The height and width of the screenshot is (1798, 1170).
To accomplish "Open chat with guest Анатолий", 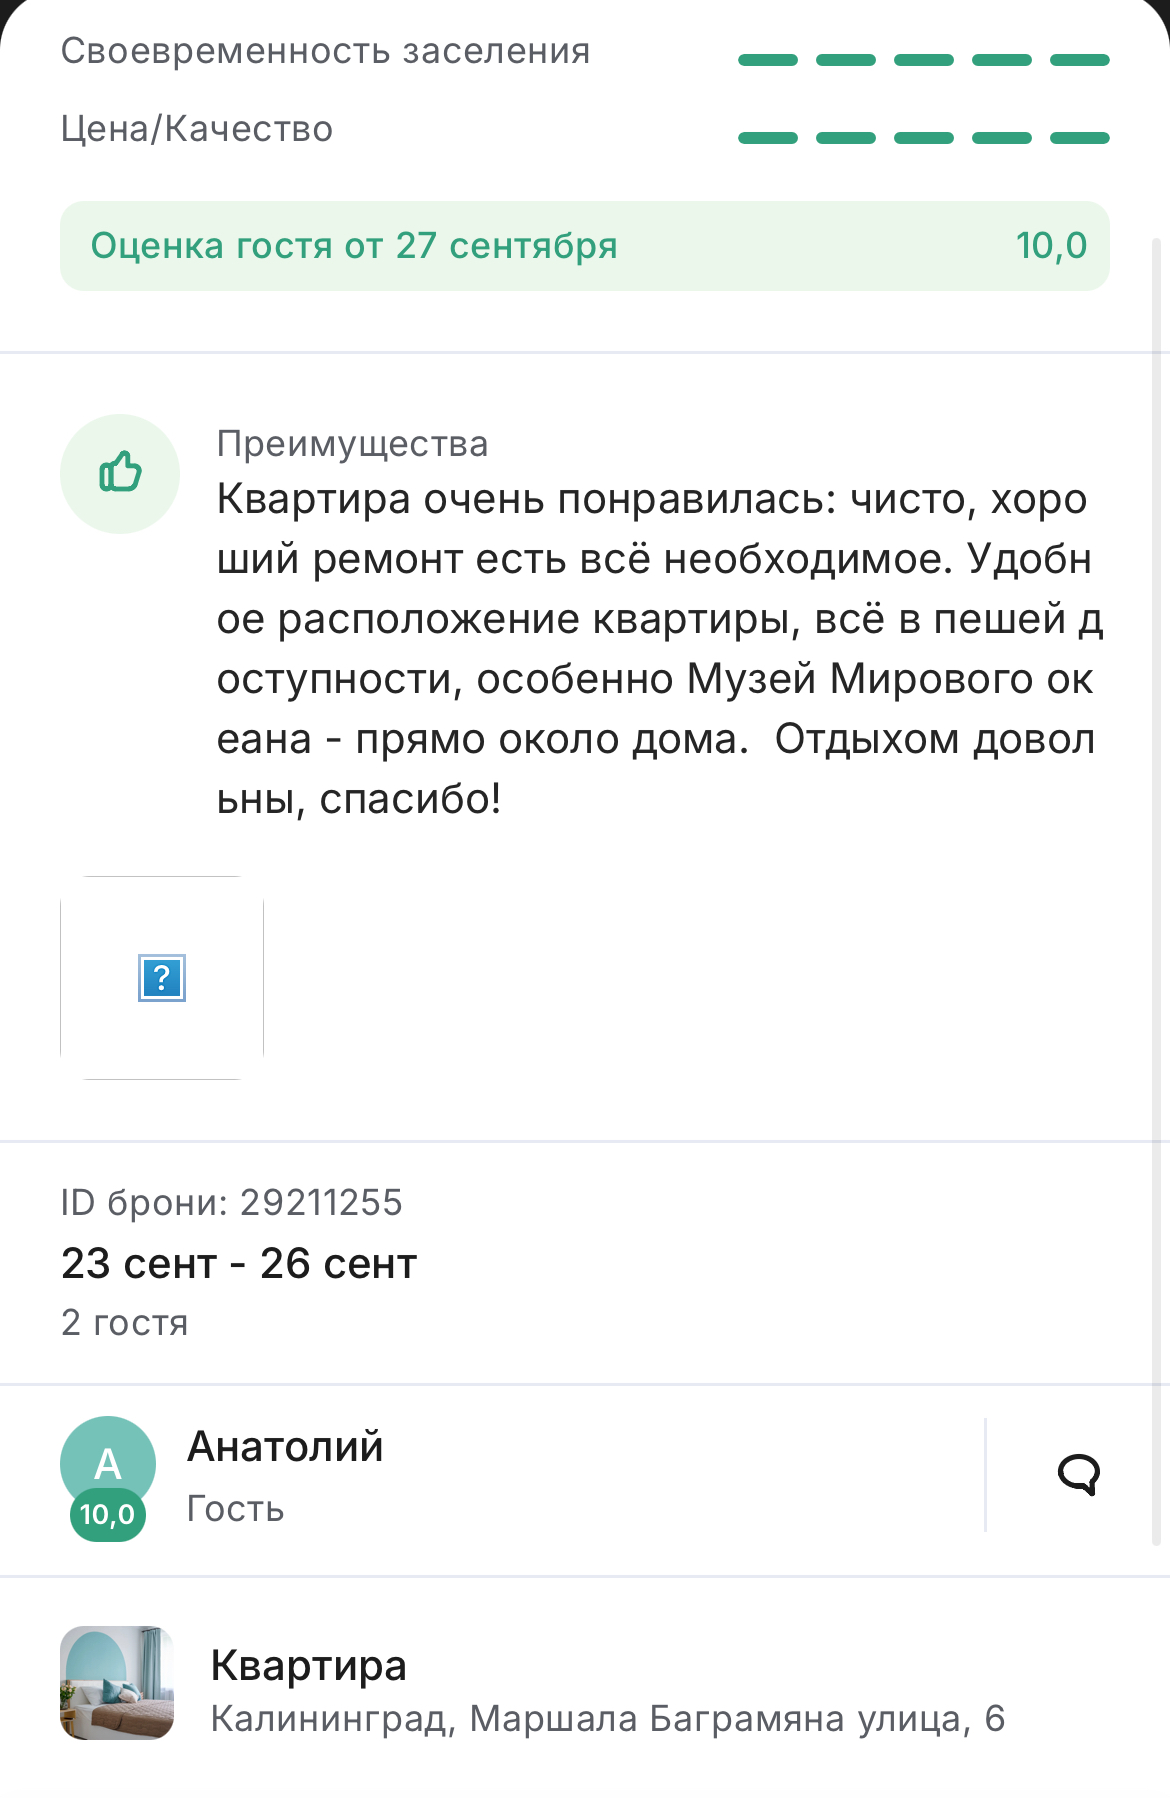I will (x=1078, y=1474).
